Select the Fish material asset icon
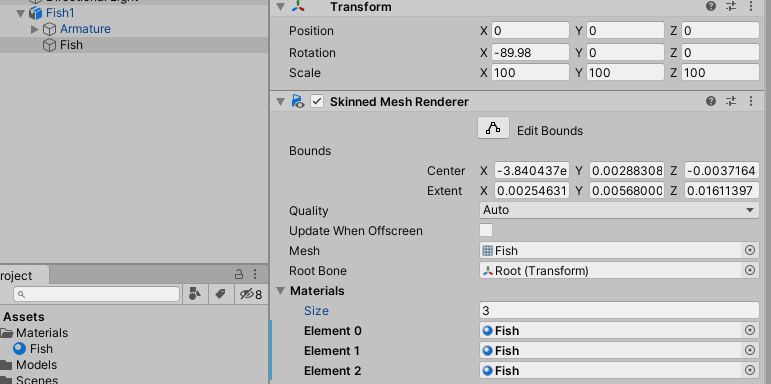Viewport: 771px width, 384px height. (20, 349)
